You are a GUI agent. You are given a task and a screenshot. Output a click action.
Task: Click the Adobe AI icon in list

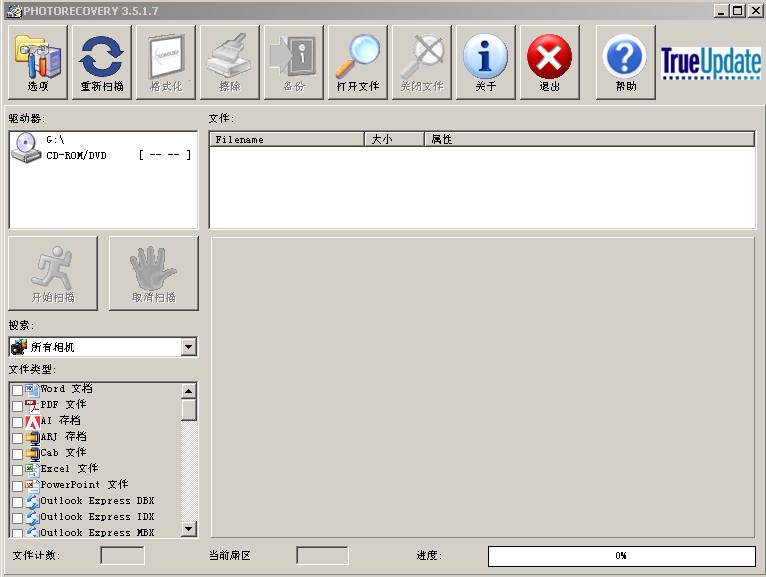[32, 422]
